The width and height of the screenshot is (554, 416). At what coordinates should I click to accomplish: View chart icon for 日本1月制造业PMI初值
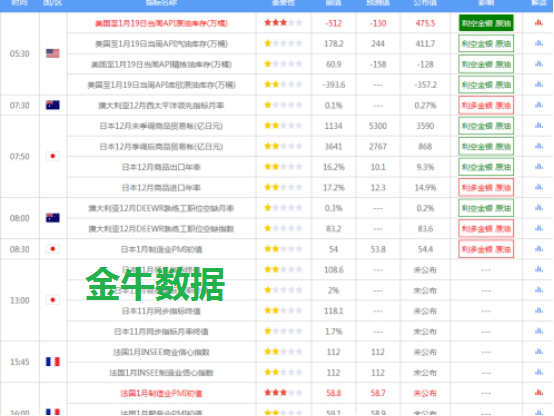click(x=539, y=248)
